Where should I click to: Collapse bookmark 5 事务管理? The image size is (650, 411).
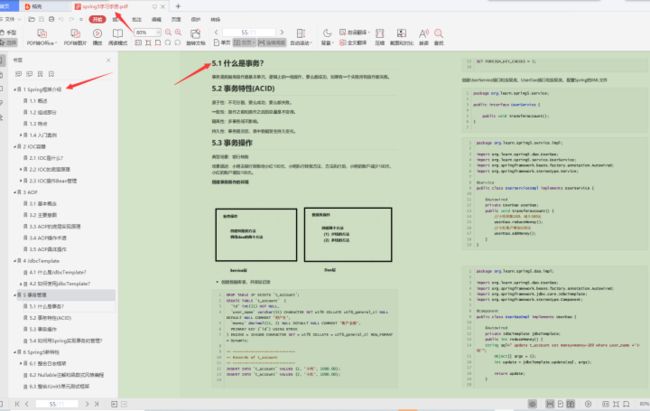(15, 295)
